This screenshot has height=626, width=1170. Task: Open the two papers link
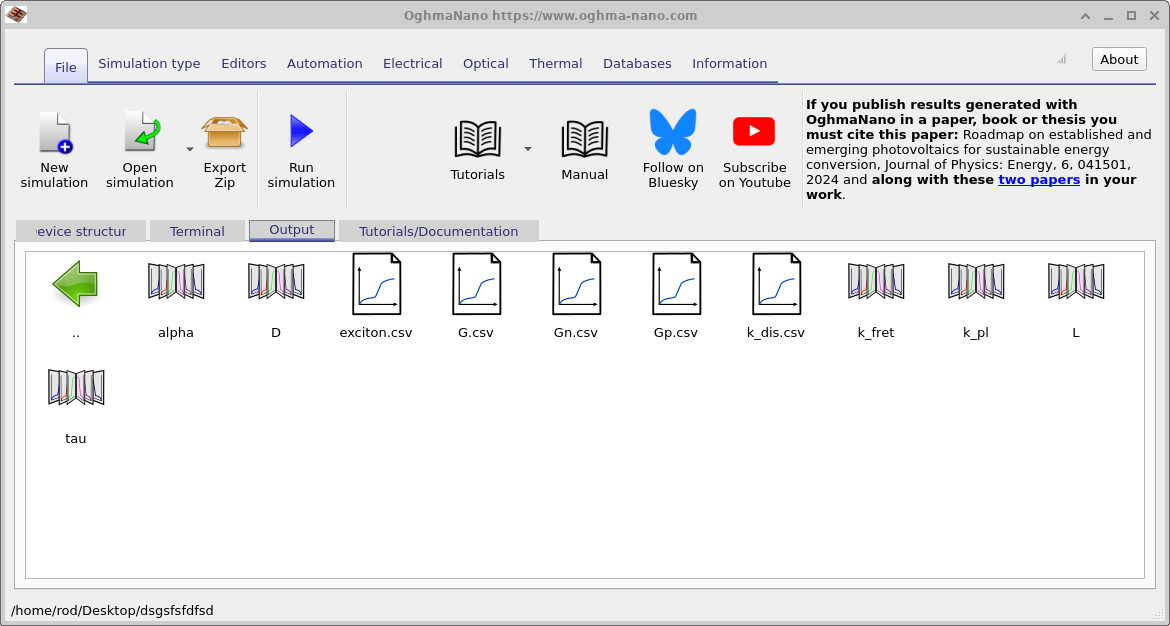point(1039,180)
